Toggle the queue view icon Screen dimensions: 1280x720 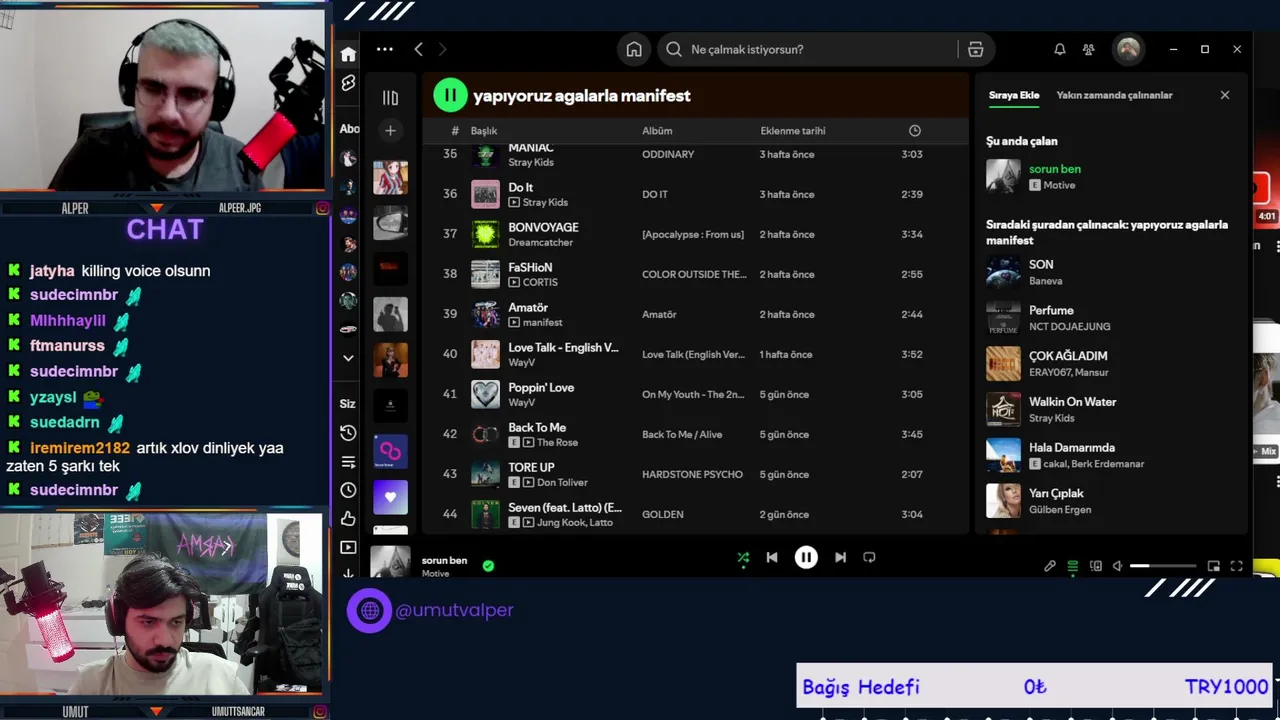point(1073,566)
